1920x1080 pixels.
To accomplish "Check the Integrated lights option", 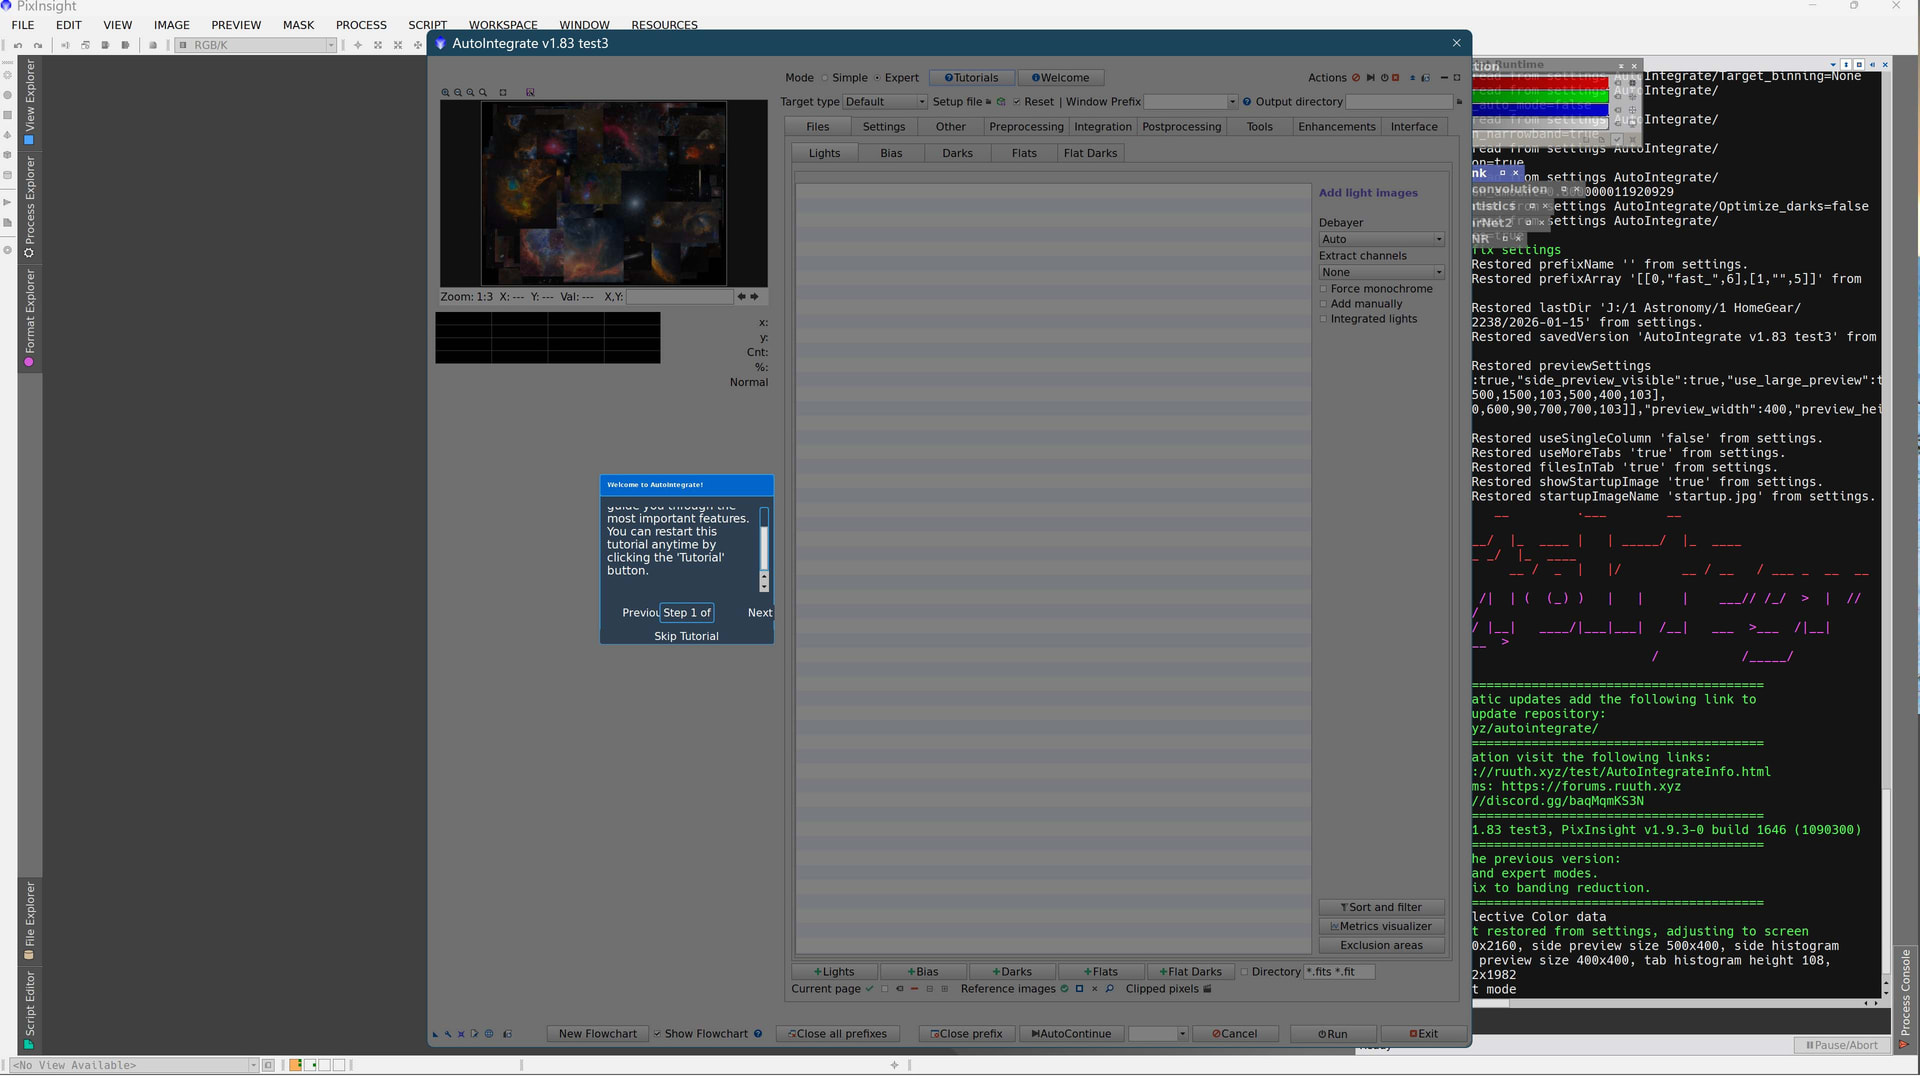I will (1323, 319).
